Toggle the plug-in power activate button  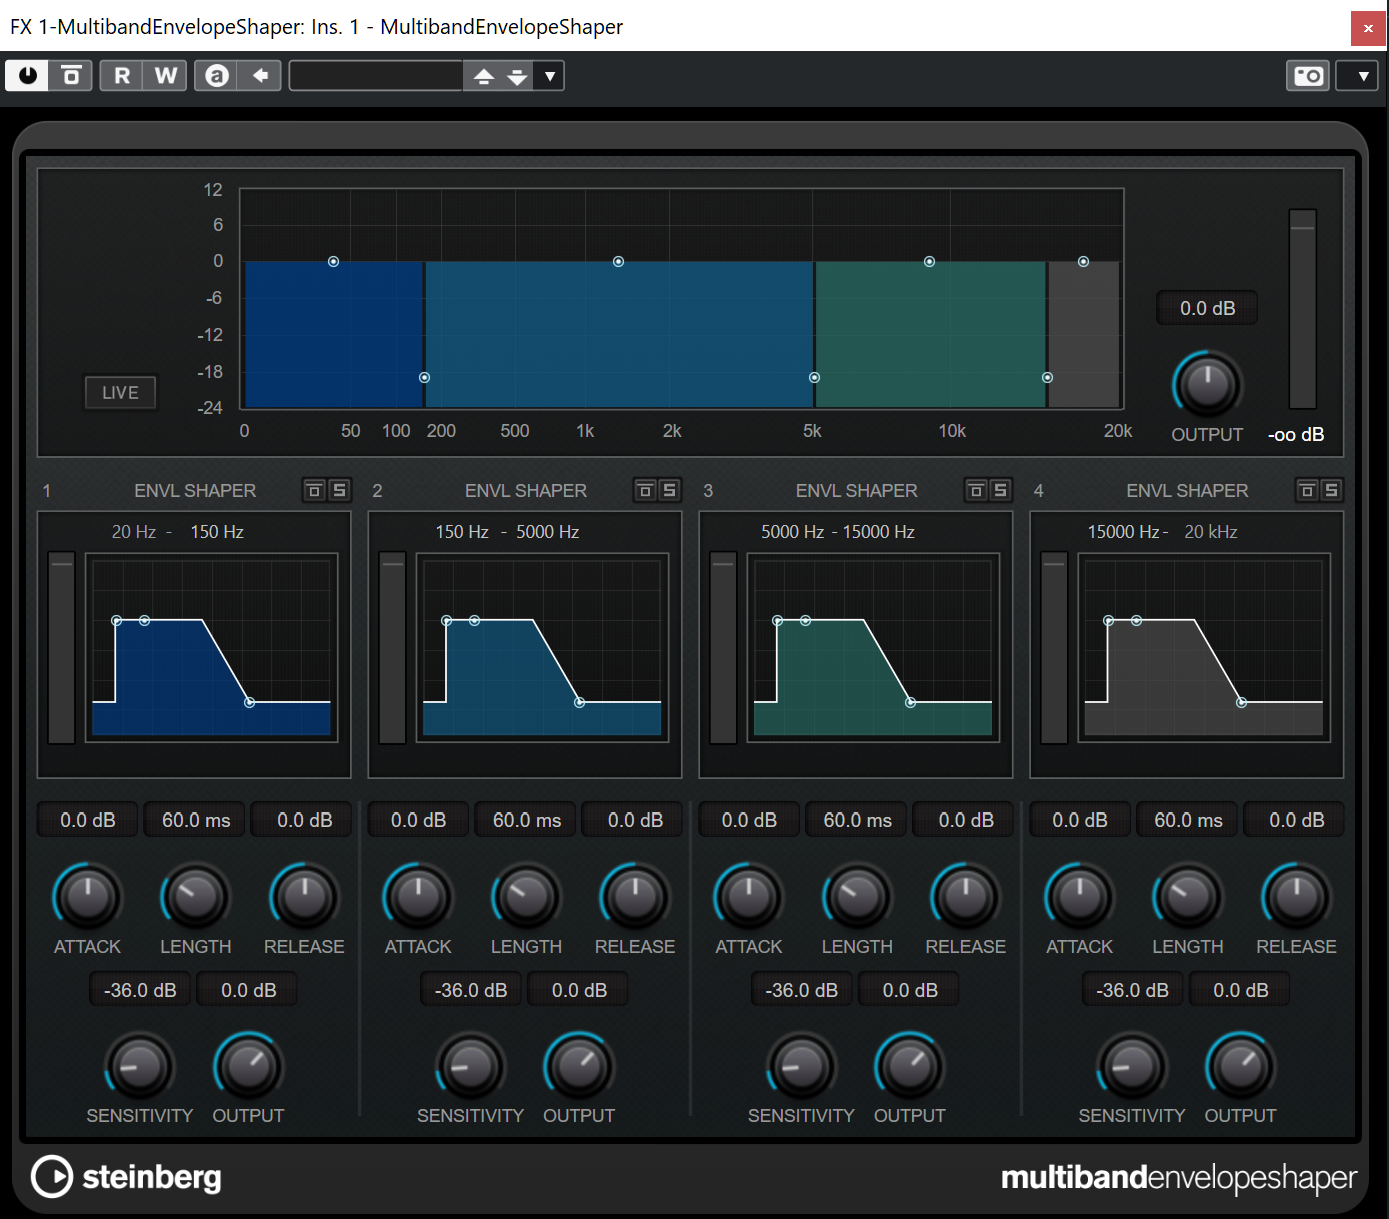tap(27, 76)
